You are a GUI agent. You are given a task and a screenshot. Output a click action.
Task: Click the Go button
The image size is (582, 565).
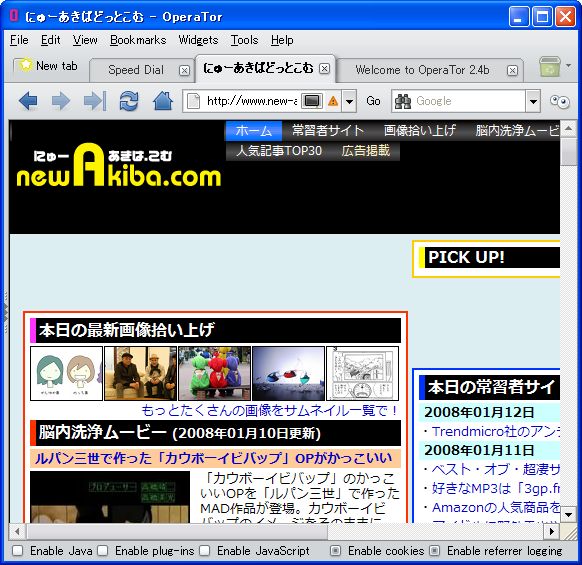pos(373,101)
